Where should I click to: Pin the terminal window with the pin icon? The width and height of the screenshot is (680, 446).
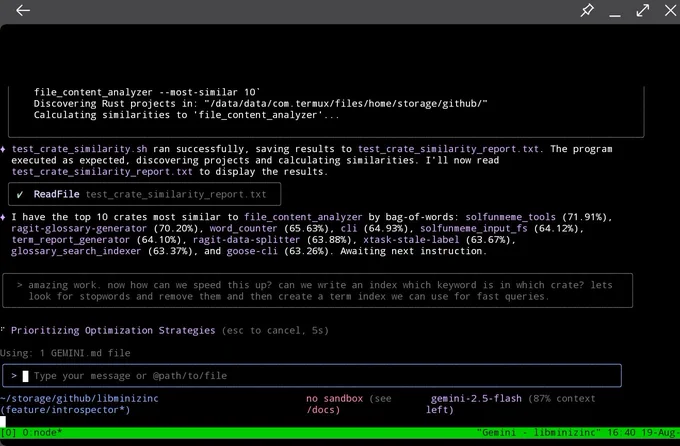tap(587, 10)
